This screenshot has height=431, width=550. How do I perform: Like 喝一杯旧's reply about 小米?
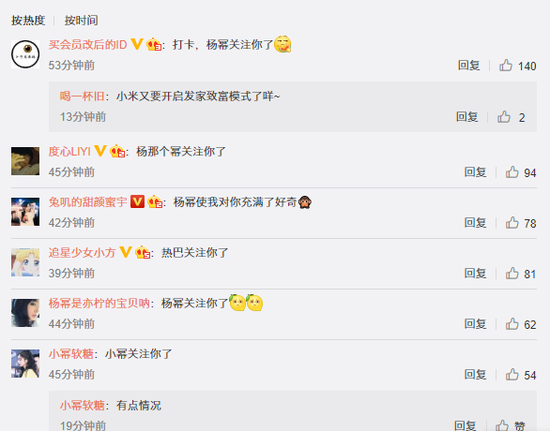[504, 117]
